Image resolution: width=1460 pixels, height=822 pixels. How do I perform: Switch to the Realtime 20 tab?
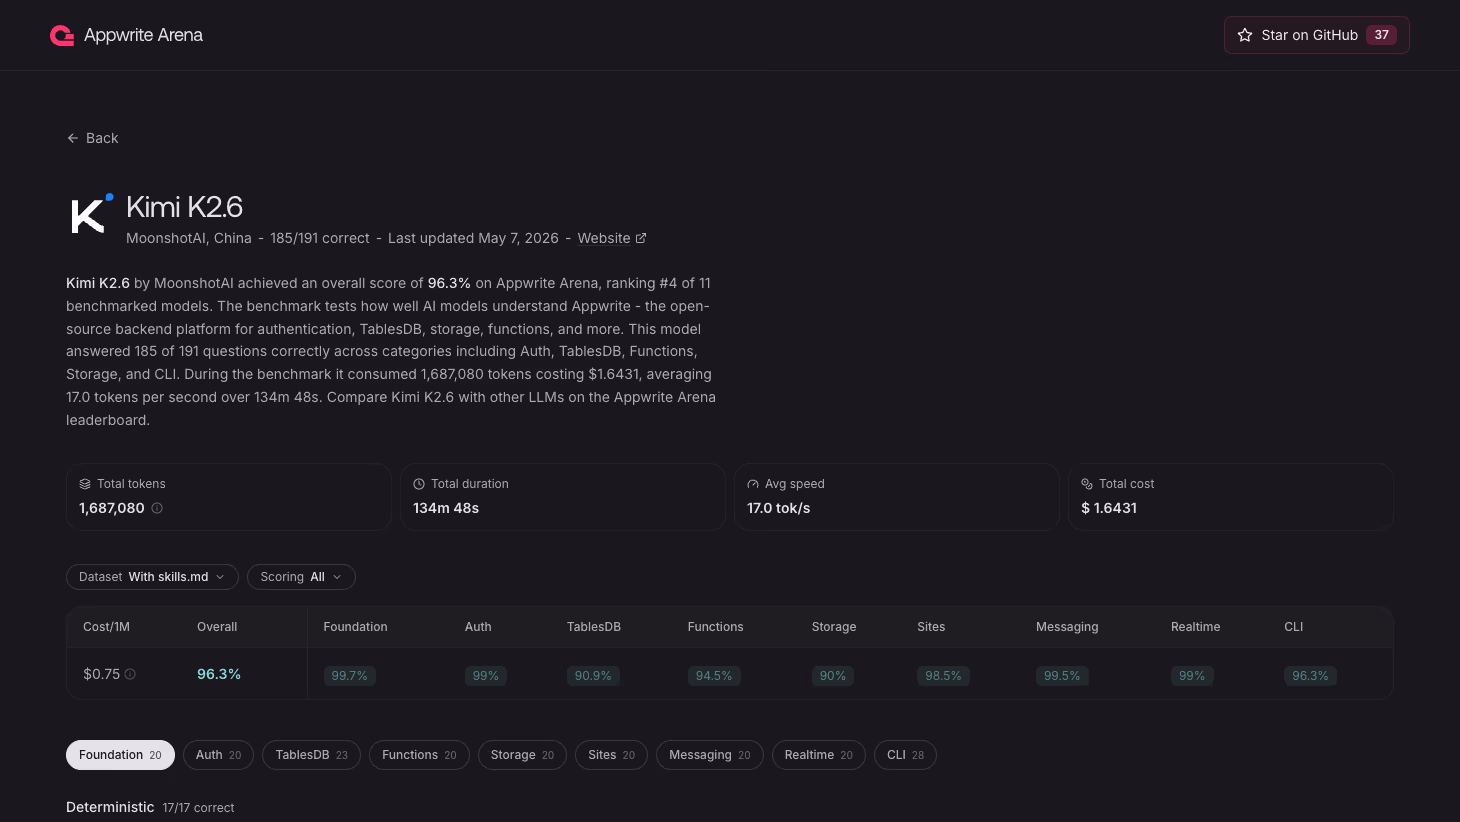click(x=818, y=755)
